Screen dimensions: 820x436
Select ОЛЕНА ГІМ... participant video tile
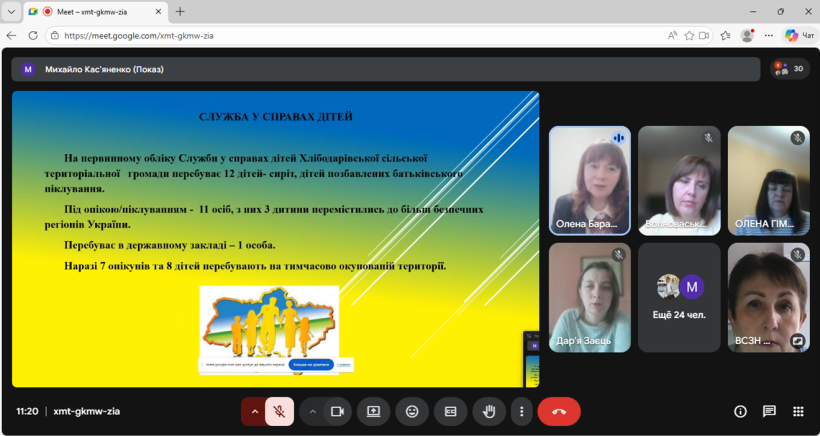point(769,181)
